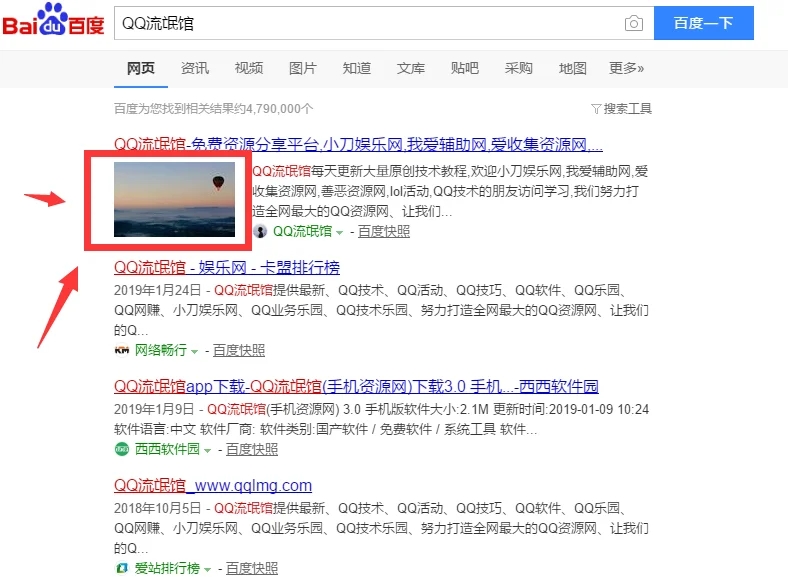Expand the 更多» menu
The width and height of the screenshot is (788, 577).
pos(626,68)
